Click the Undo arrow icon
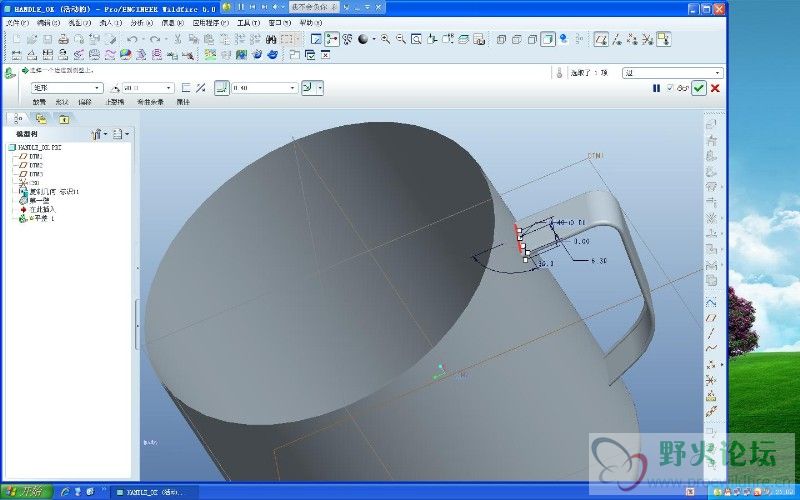Screen dimensions: 800x500 point(133,39)
